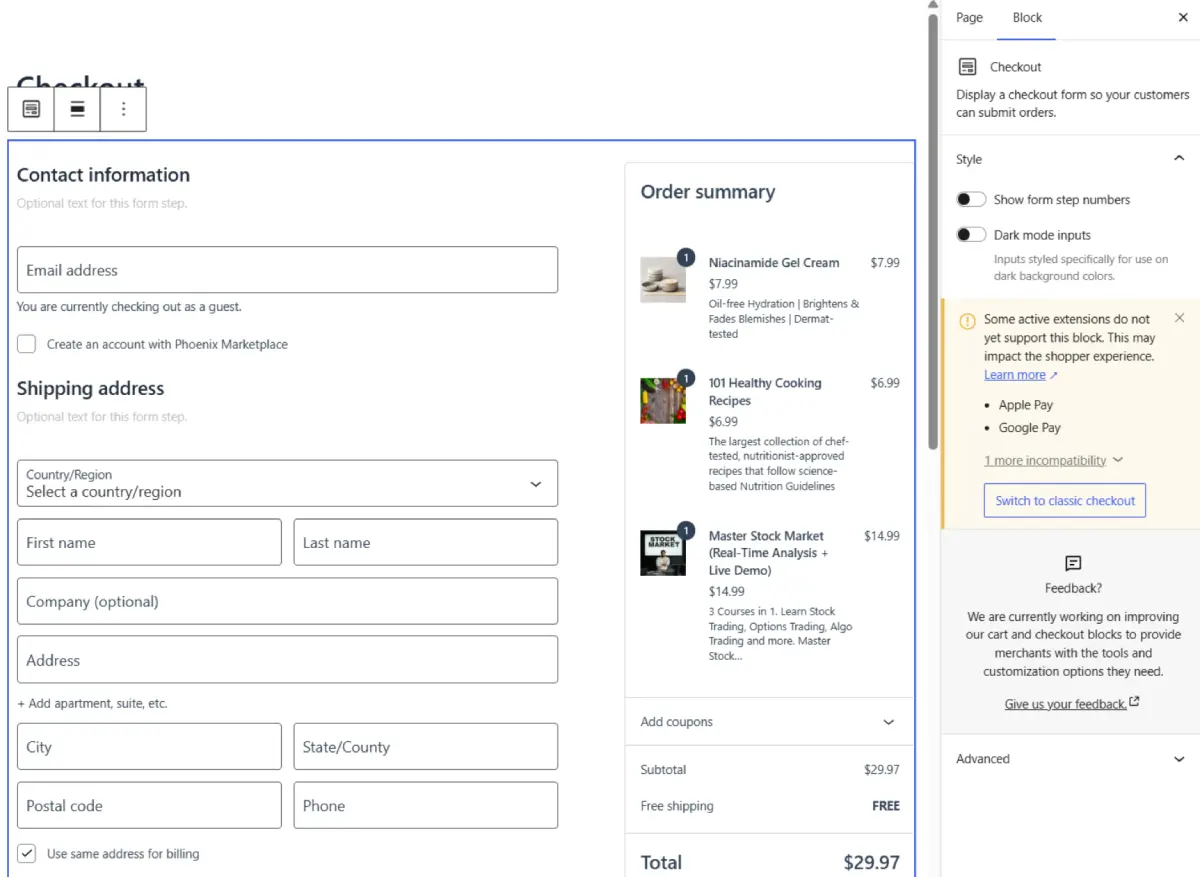Image resolution: width=1200 pixels, height=877 pixels.
Task: Click the Address input field
Action: click(x=287, y=660)
